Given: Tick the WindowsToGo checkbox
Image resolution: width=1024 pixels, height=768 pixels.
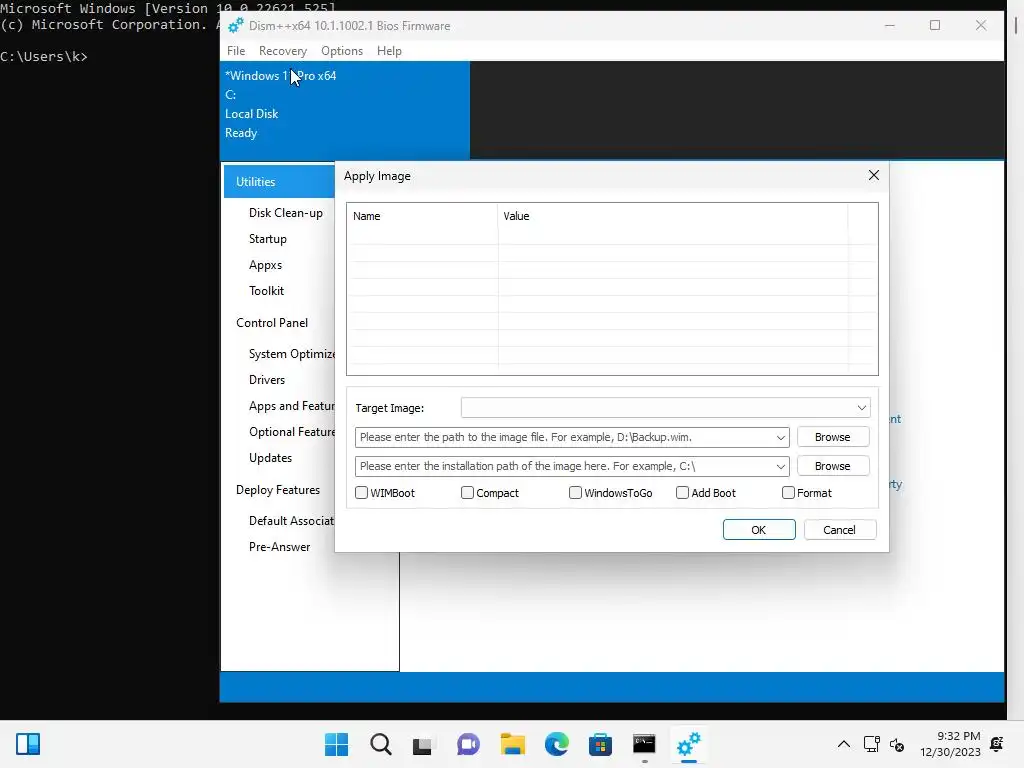Looking at the screenshot, I should (575, 492).
